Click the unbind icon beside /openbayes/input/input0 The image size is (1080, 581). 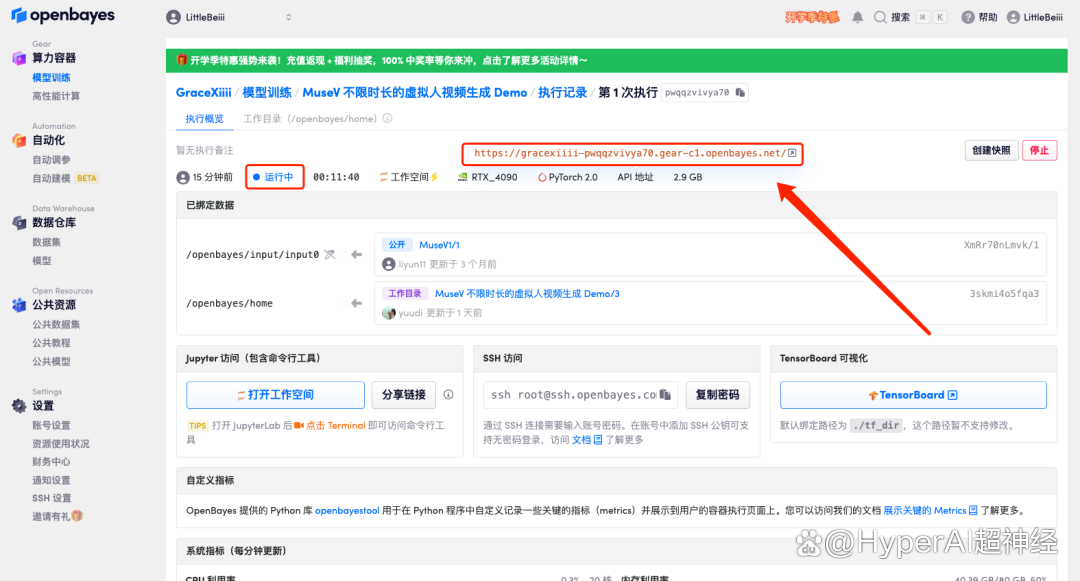[x=330, y=255]
